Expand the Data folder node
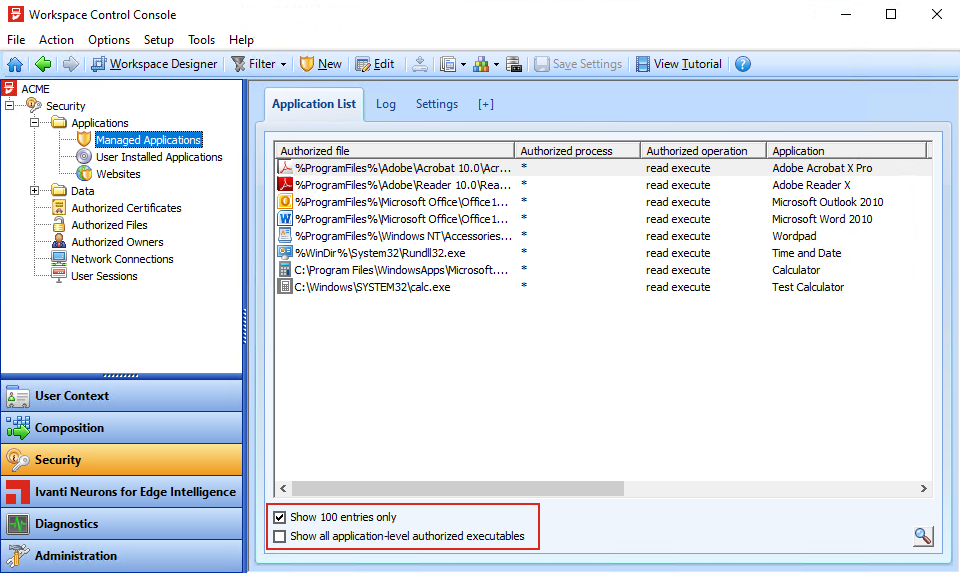960x573 pixels. click(x=34, y=190)
